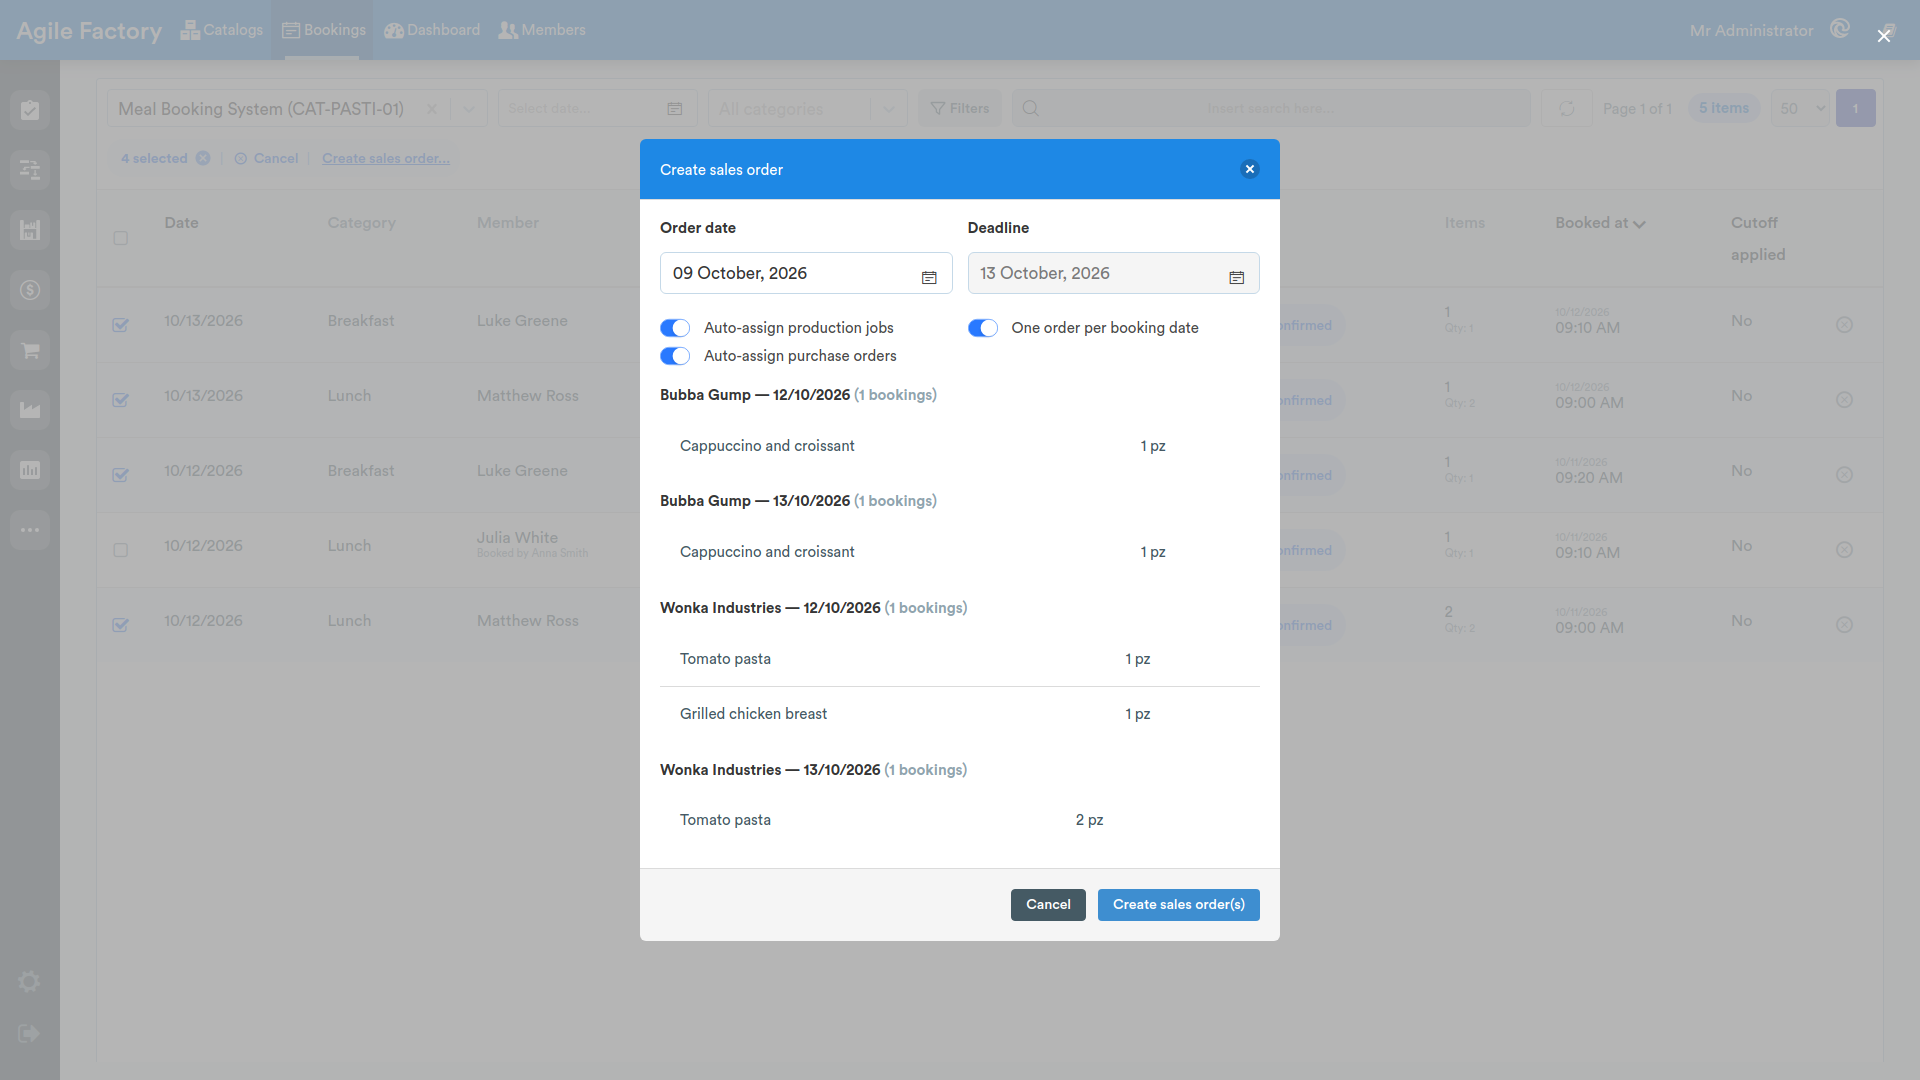The height and width of the screenshot is (1080, 1920).
Task: Click the date picker calendar icon in toolbar
Action: point(675,109)
